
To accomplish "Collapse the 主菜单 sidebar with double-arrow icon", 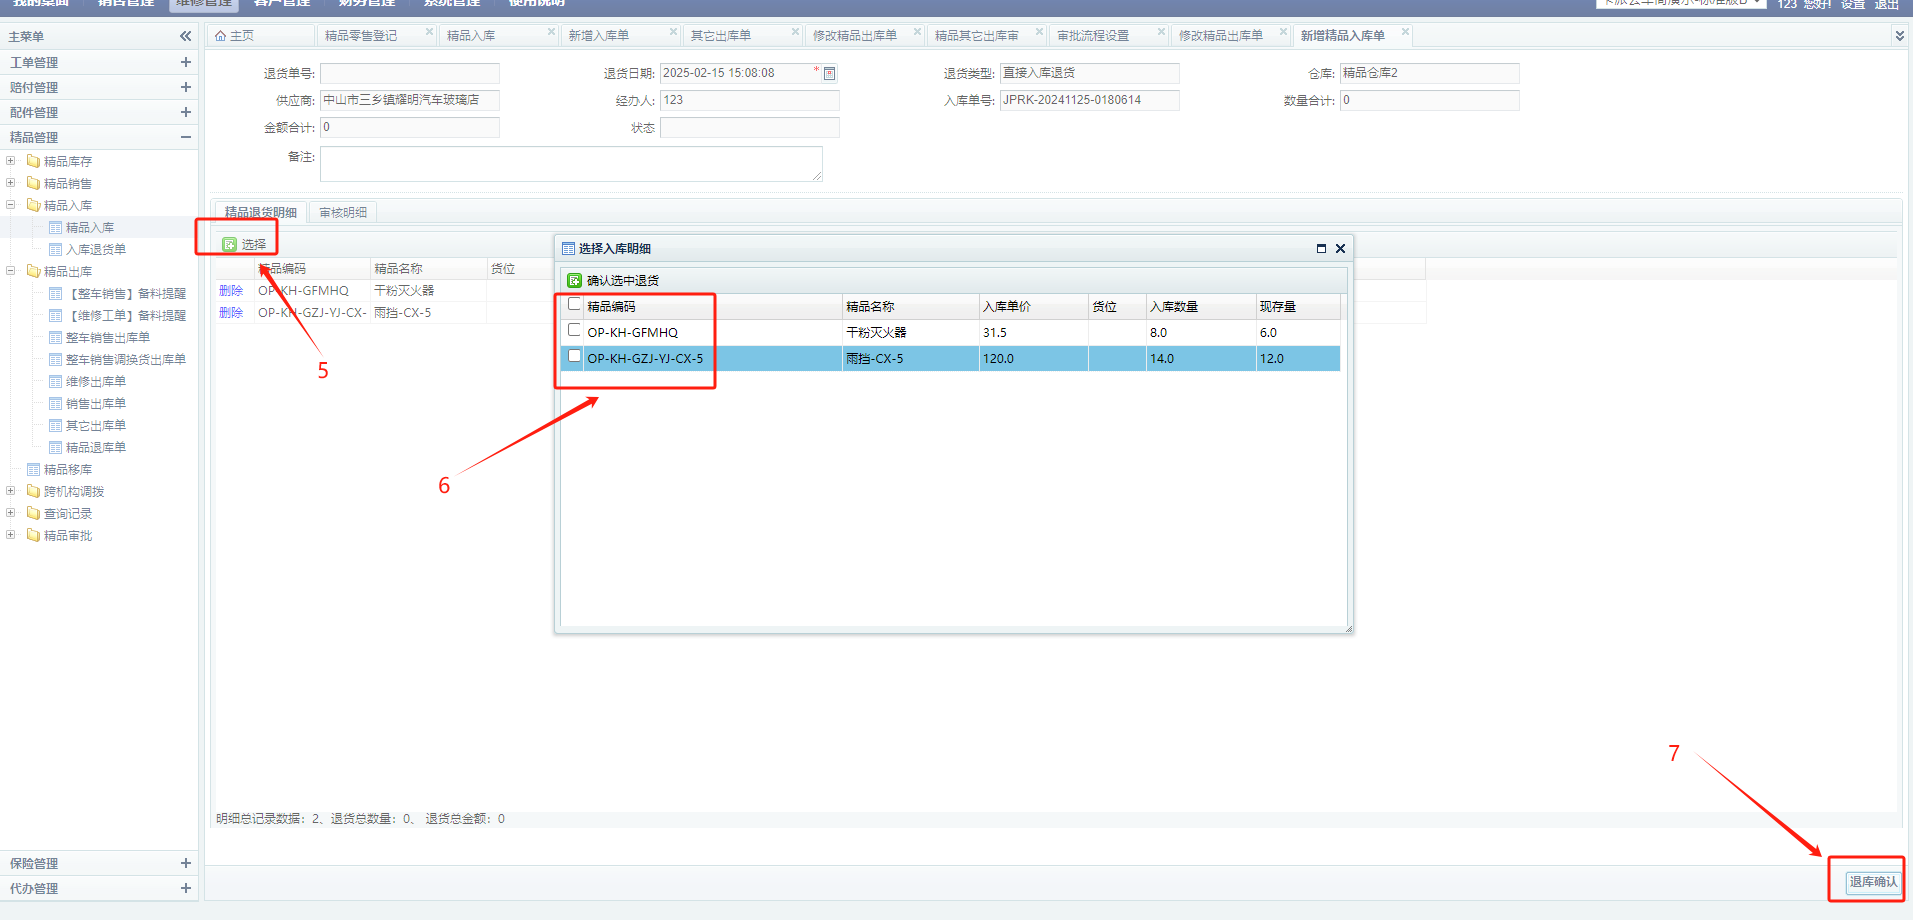I will [x=185, y=36].
